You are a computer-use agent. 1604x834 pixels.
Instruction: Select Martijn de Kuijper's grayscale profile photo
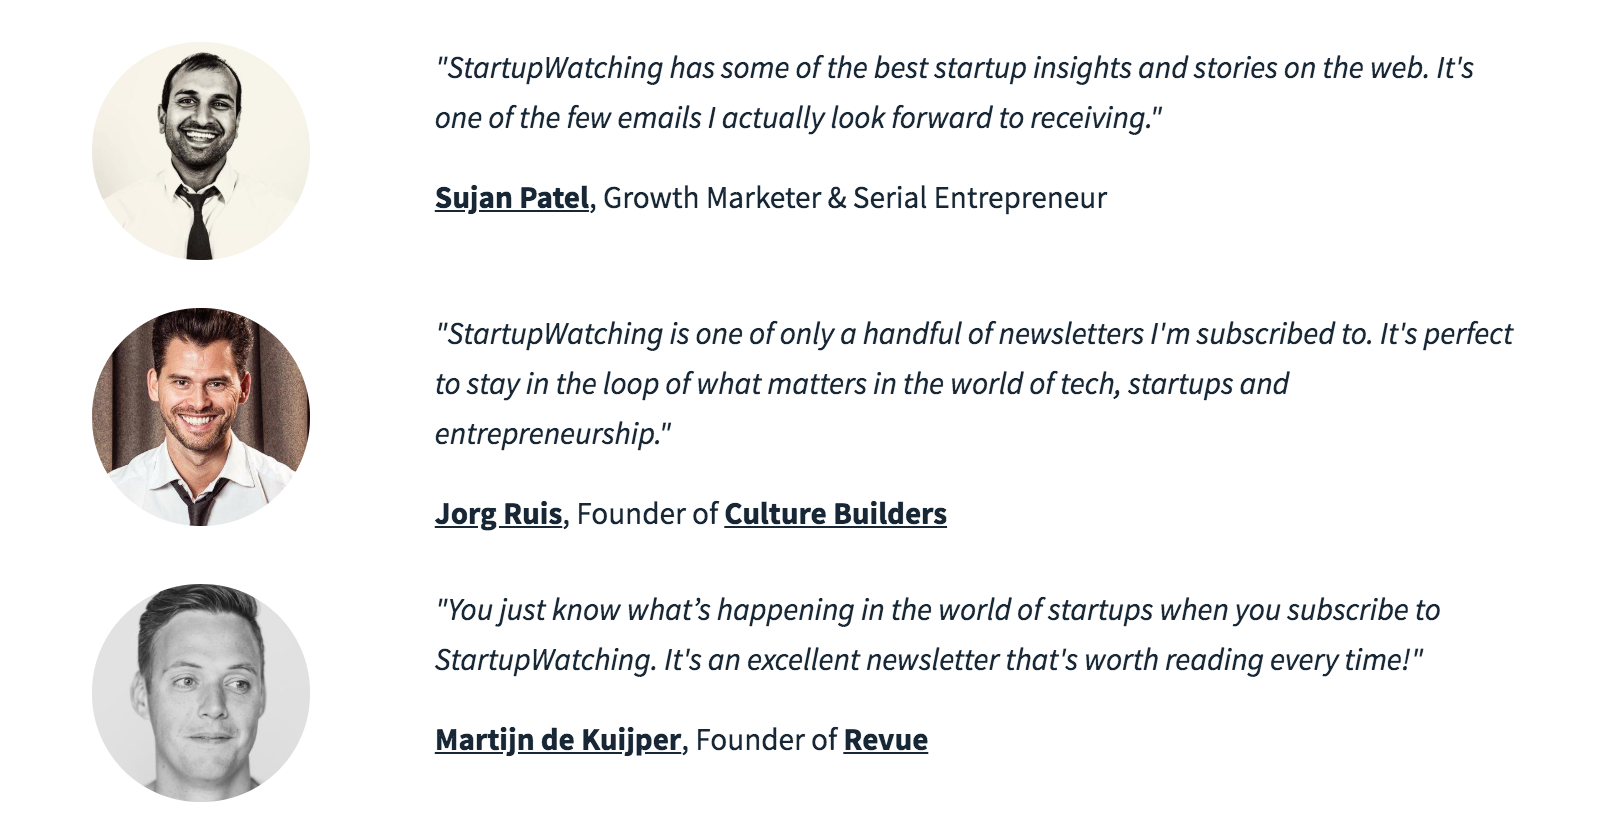(x=201, y=693)
